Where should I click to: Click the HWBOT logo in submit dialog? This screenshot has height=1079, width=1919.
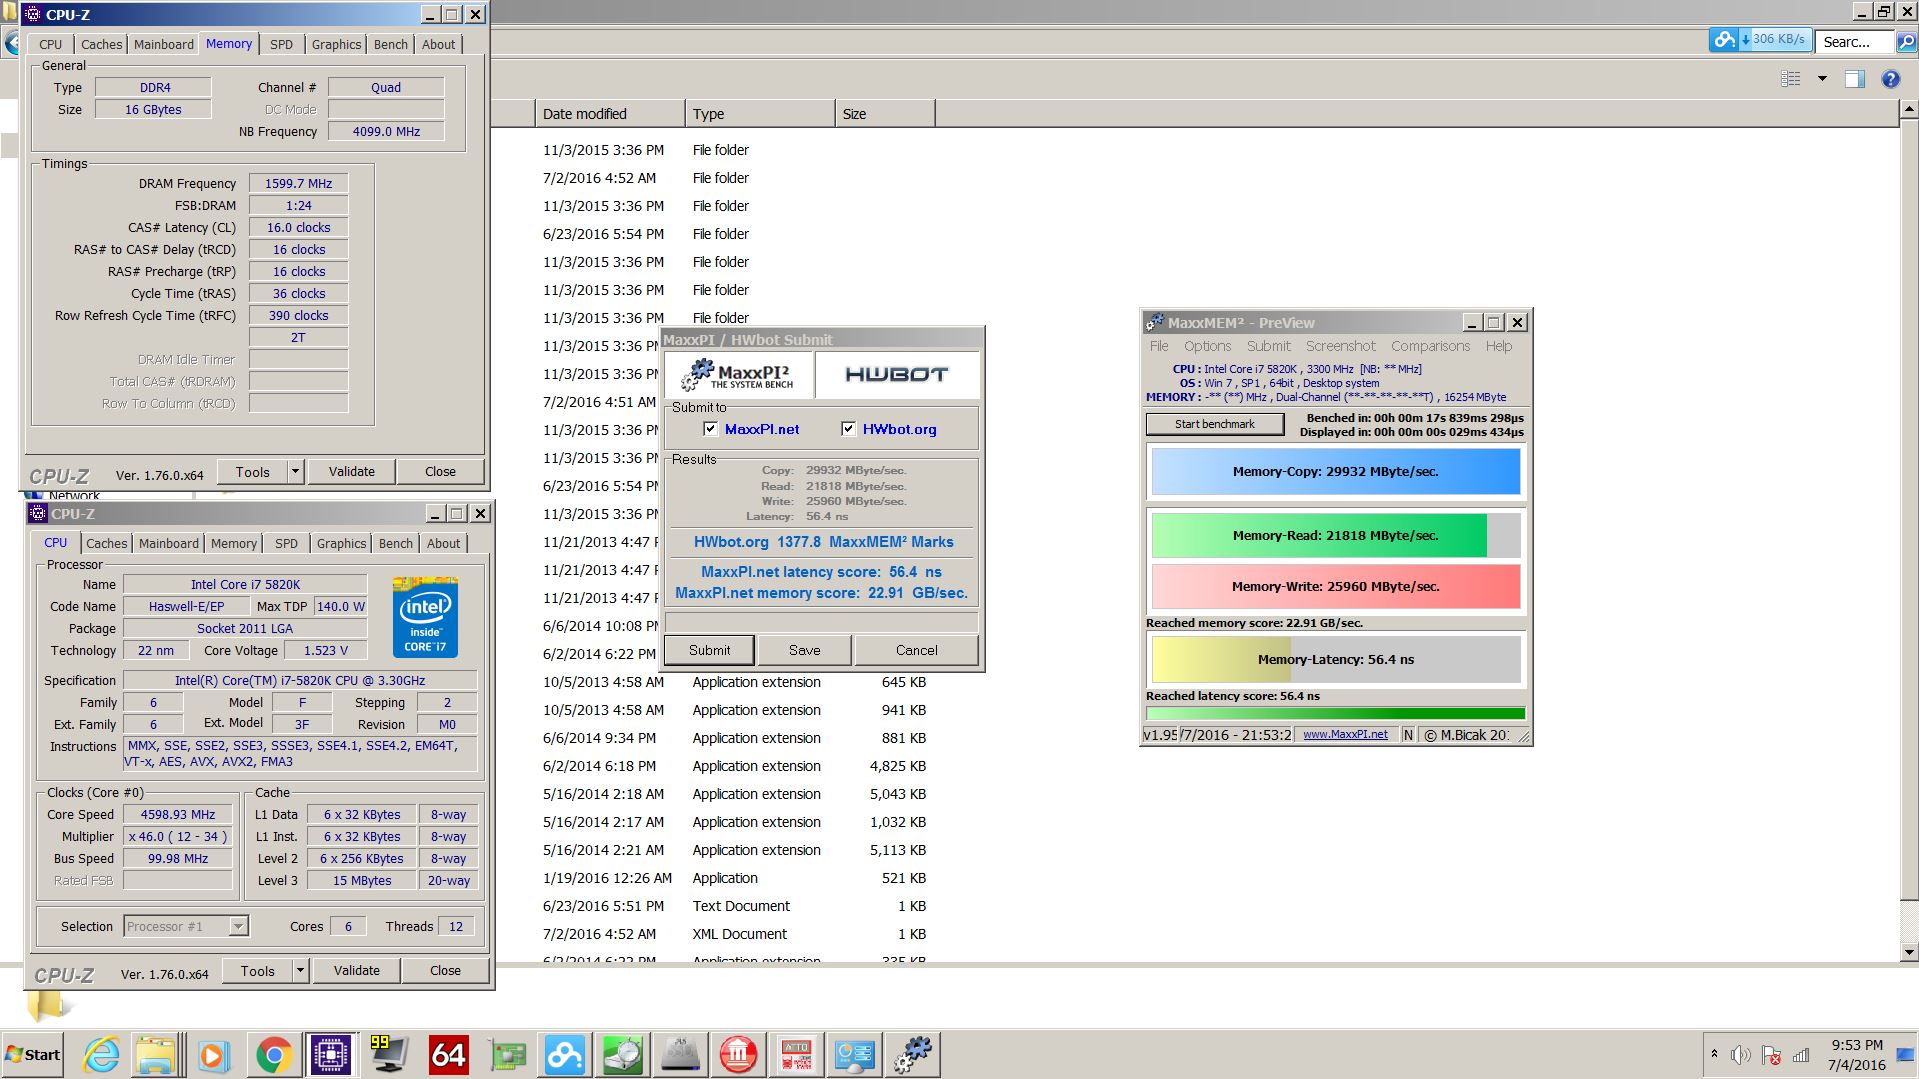[897, 374]
